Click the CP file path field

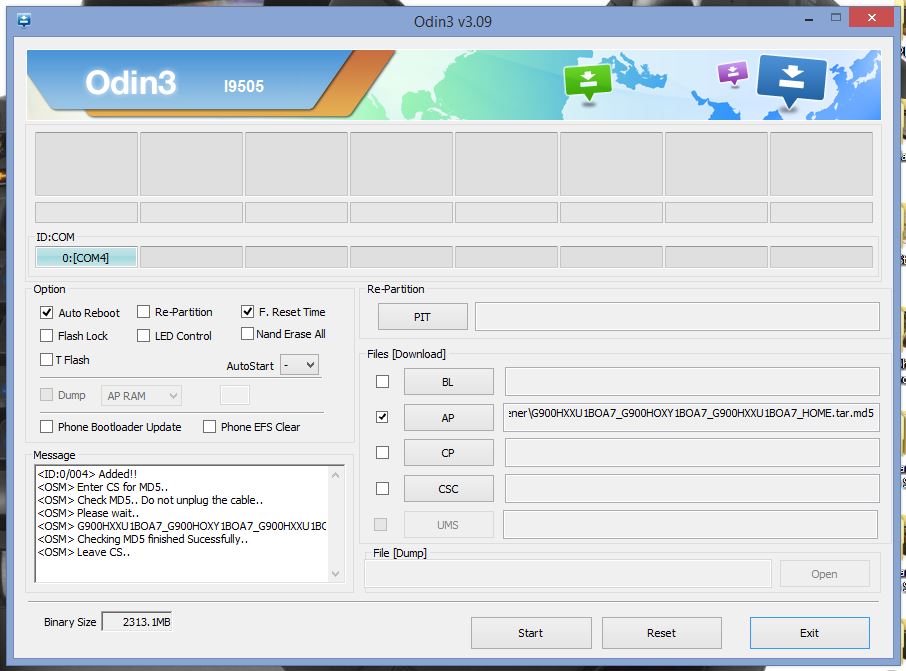(x=692, y=453)
